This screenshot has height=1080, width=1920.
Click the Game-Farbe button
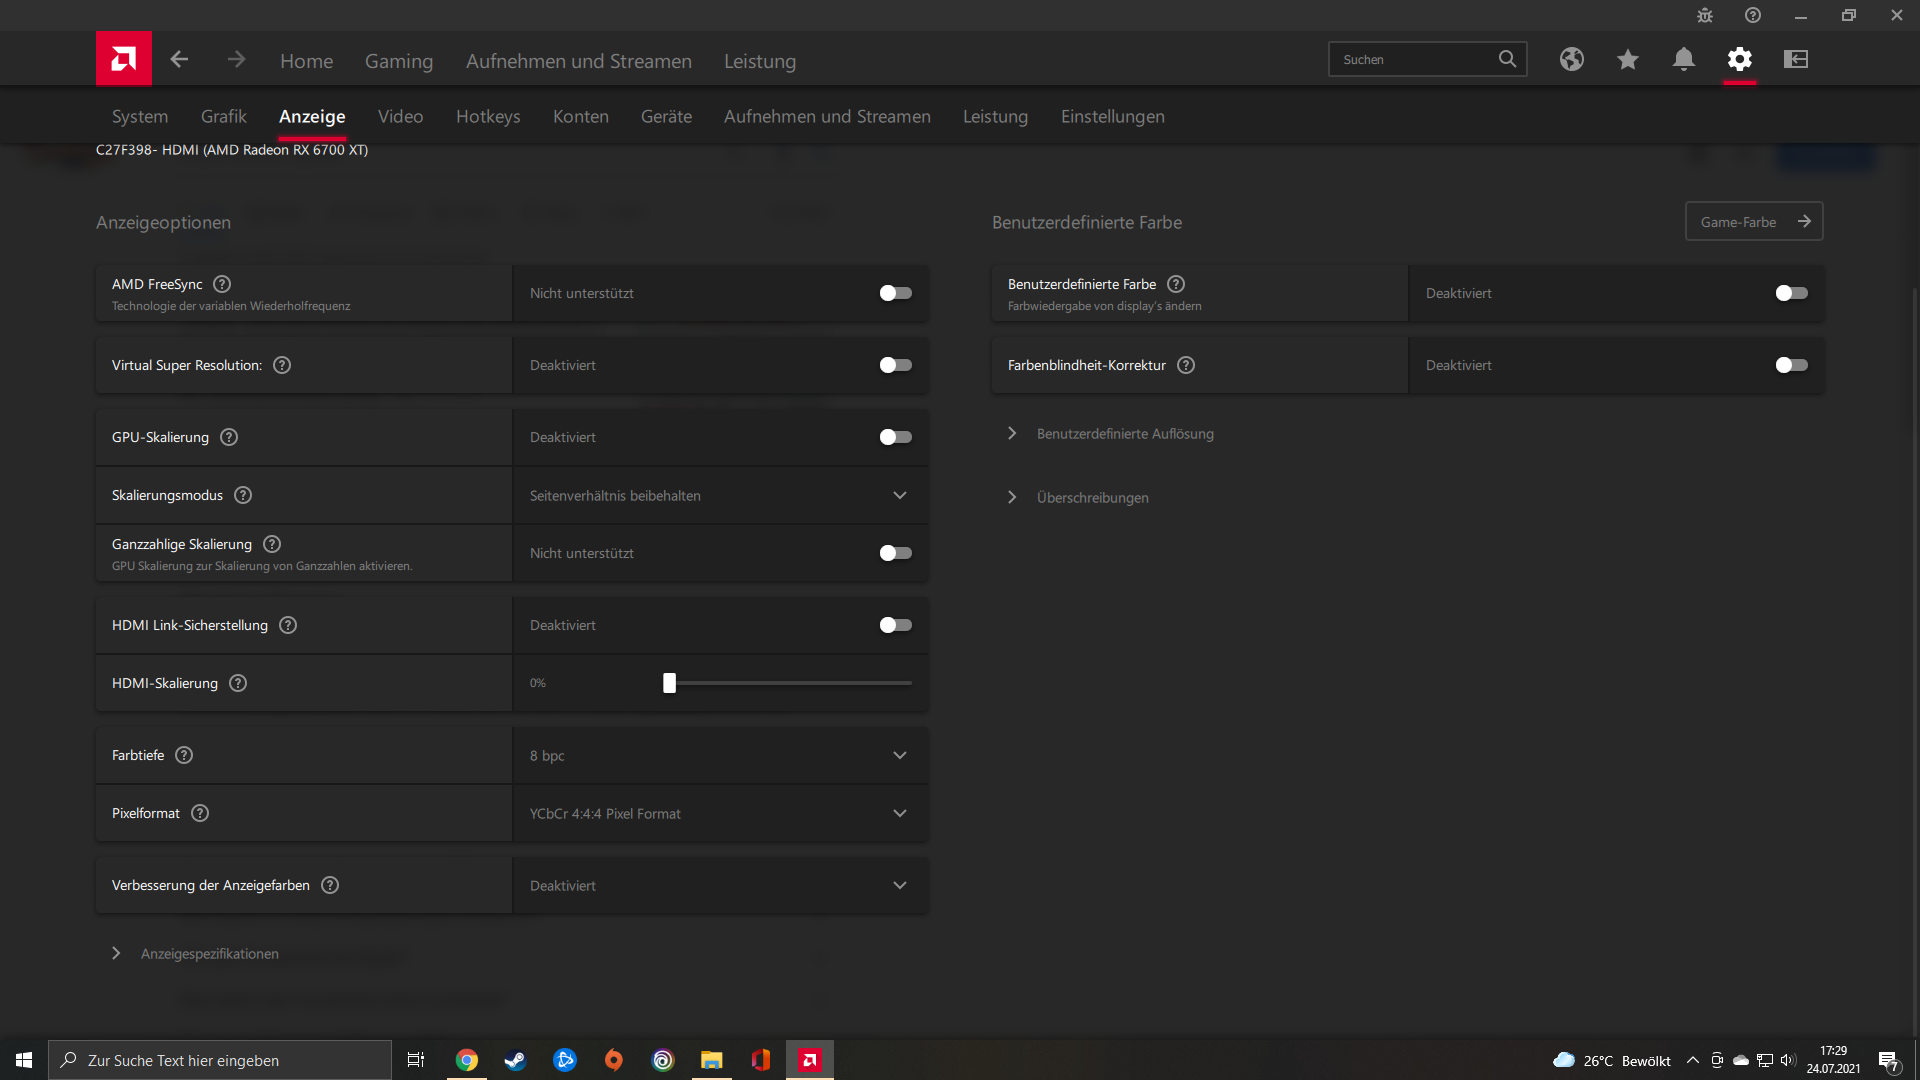(x=1753, y=222)
